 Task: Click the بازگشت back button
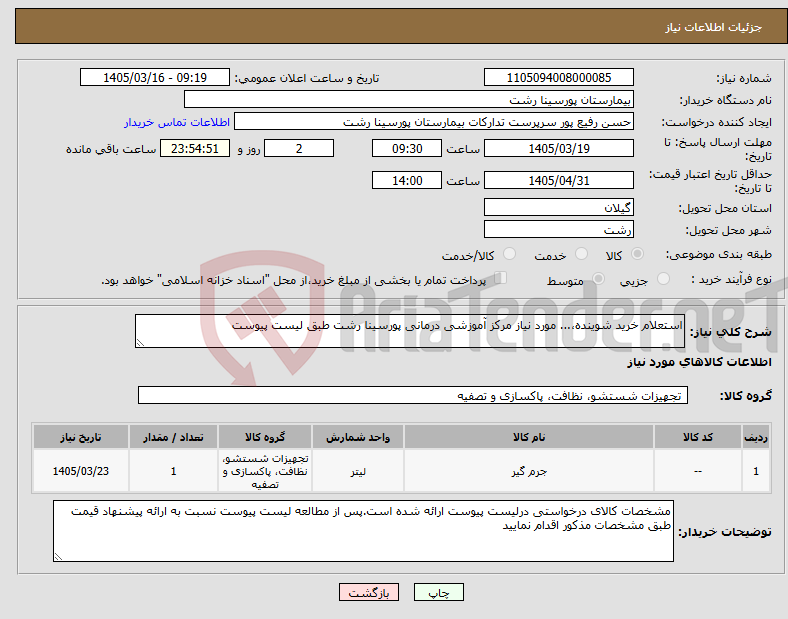(x=369, y=592)
